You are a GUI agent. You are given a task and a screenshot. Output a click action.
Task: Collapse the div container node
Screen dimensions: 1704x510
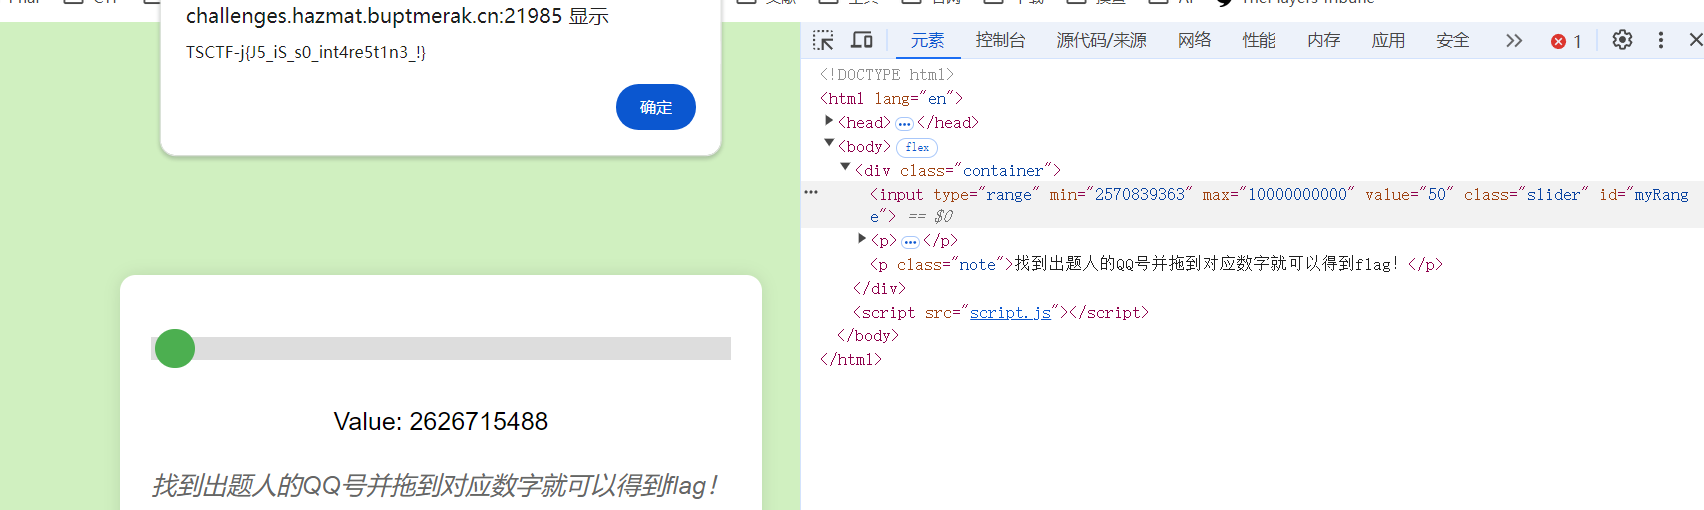click(845, 168)
